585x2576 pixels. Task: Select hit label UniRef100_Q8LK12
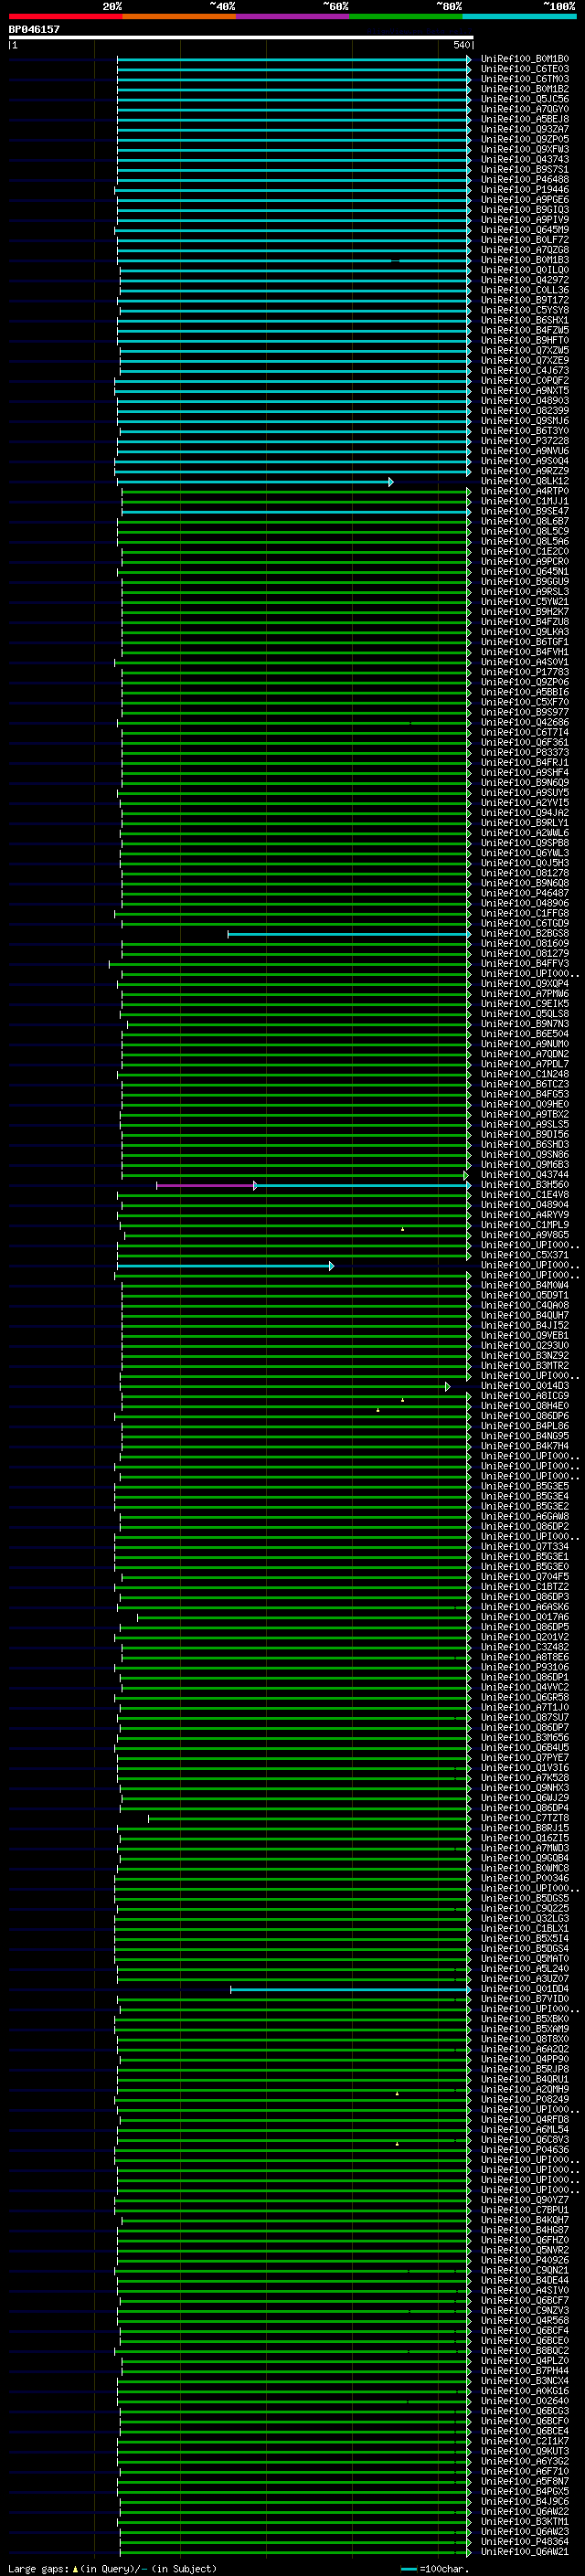525,482
